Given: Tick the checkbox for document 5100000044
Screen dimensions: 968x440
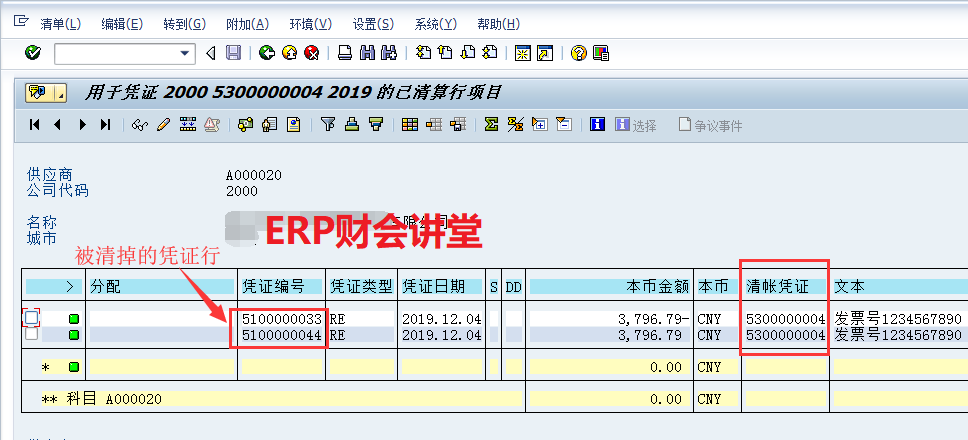Looking at the screenshot, I should [x=32, y=334].
